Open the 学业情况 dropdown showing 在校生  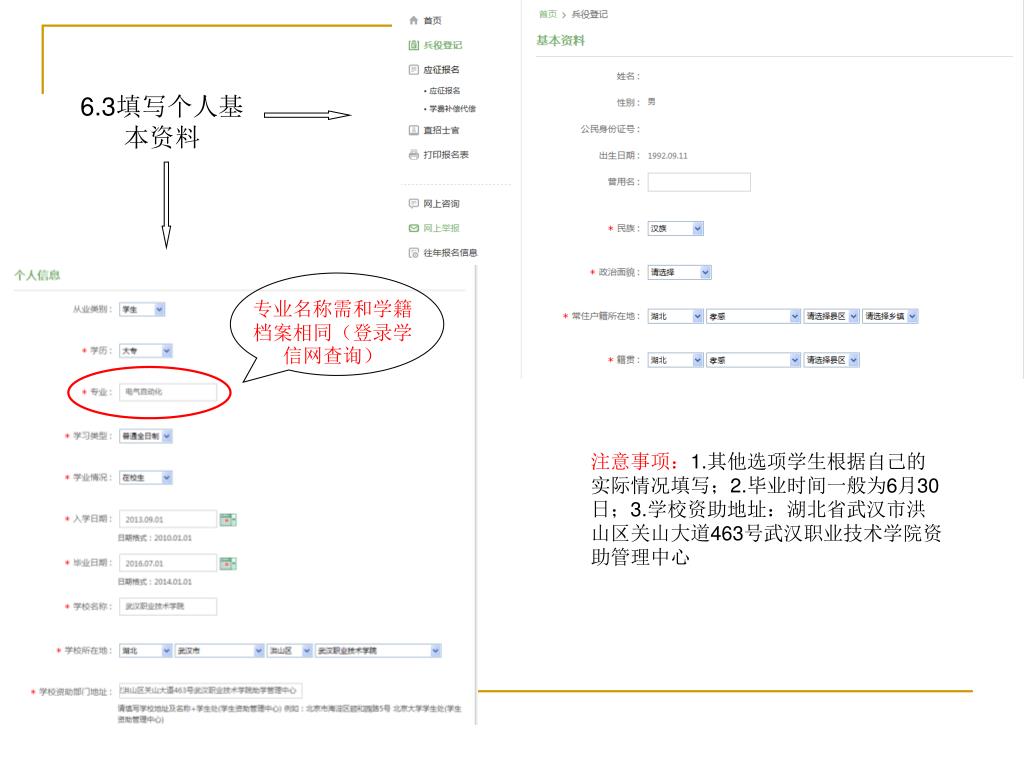coord(145,478)
